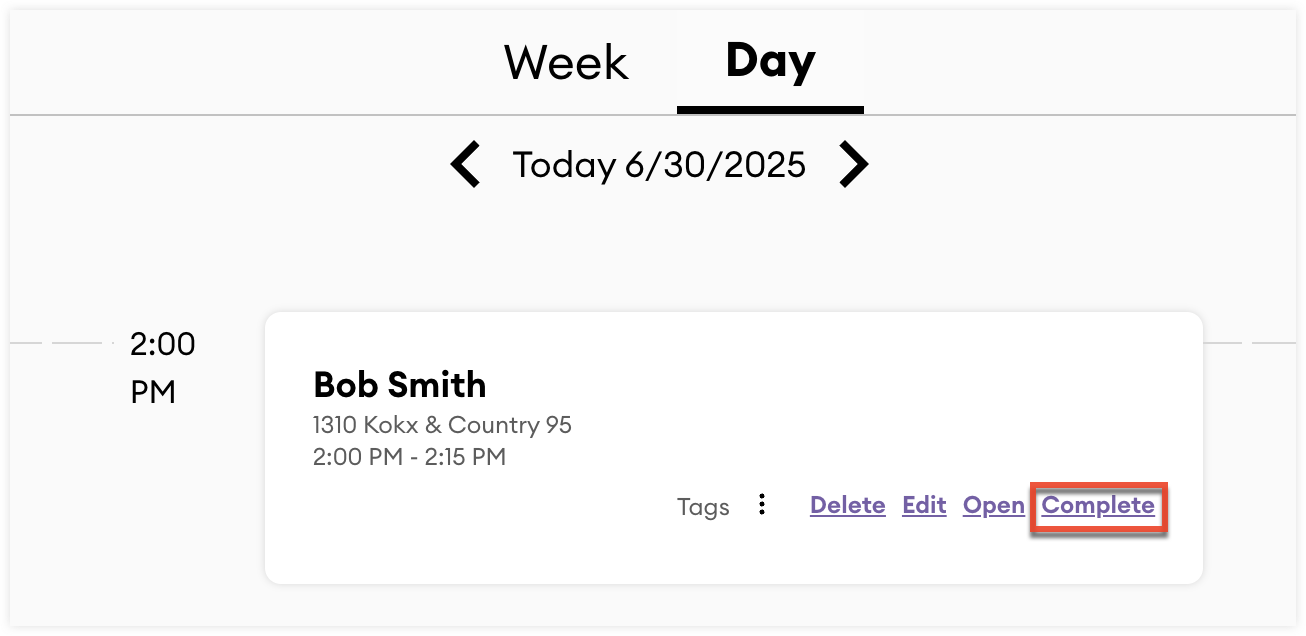Image resolution: width=1306 pixels, height=636 pixels.
Task: Open the Bob Smith appointment via Open link
Action: tap(993, 505)
